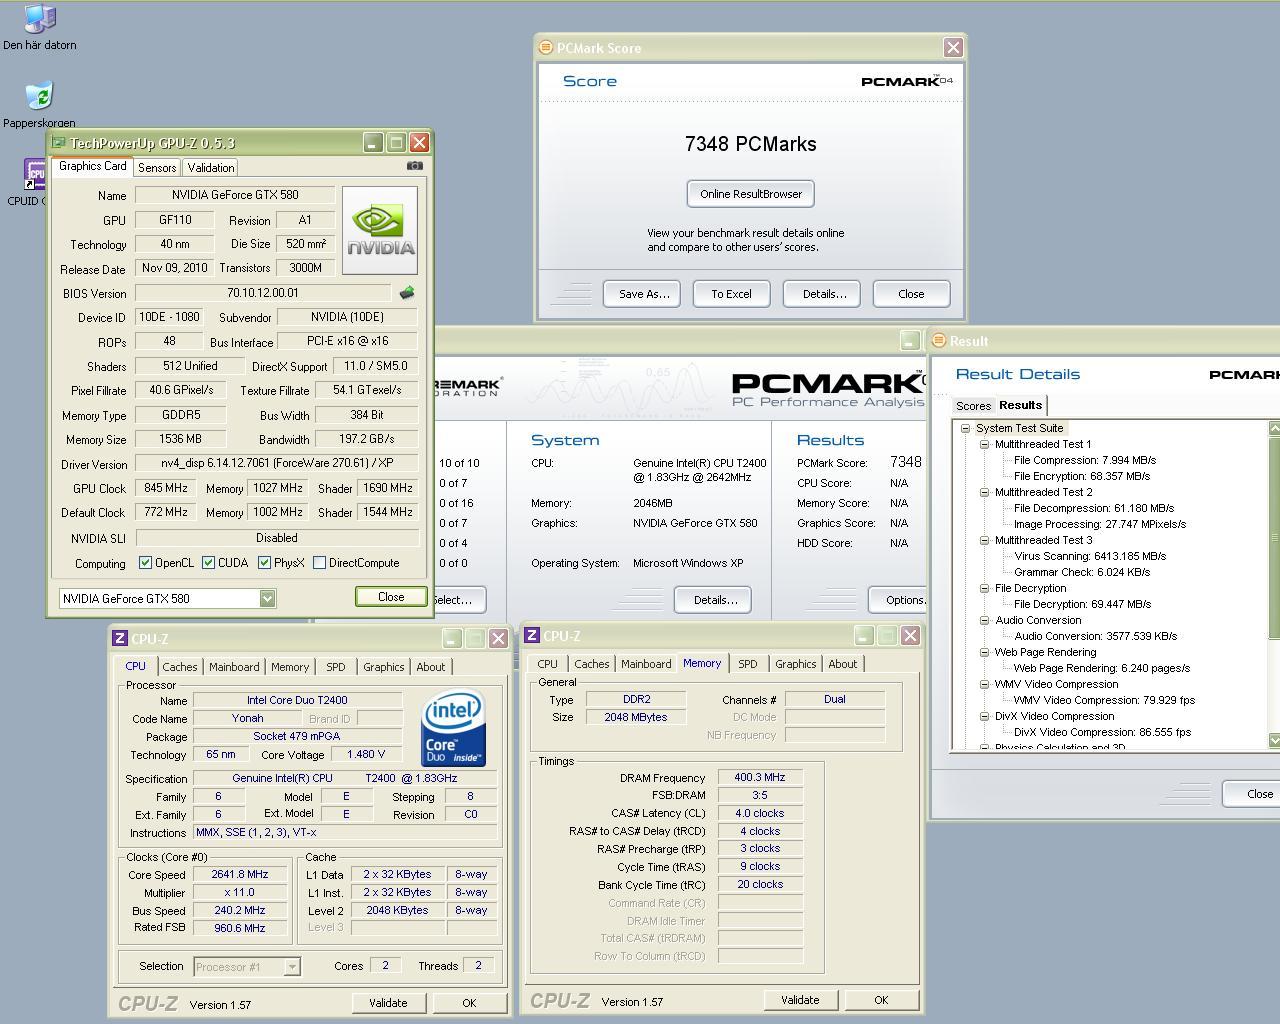Click OK in CPU-Z Memory window
This screenshot has width=1280, height=1024.
point(881,1000)
